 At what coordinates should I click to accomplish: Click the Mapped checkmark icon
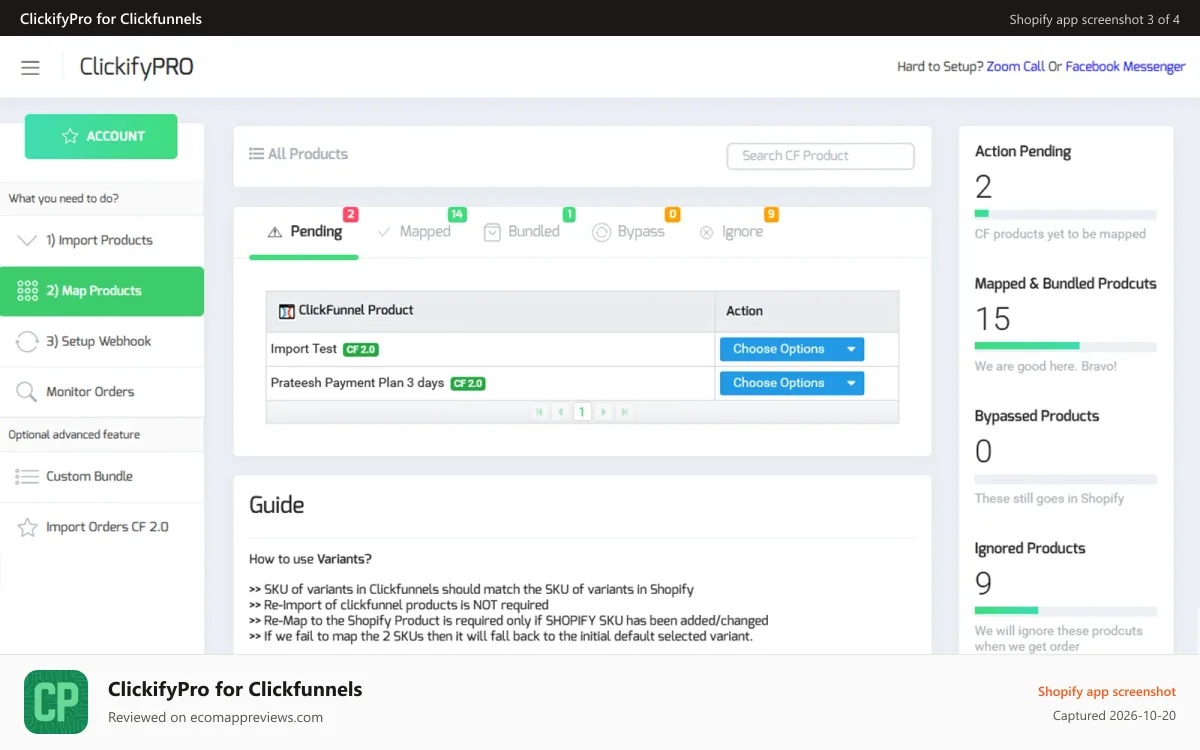point(384,232)
